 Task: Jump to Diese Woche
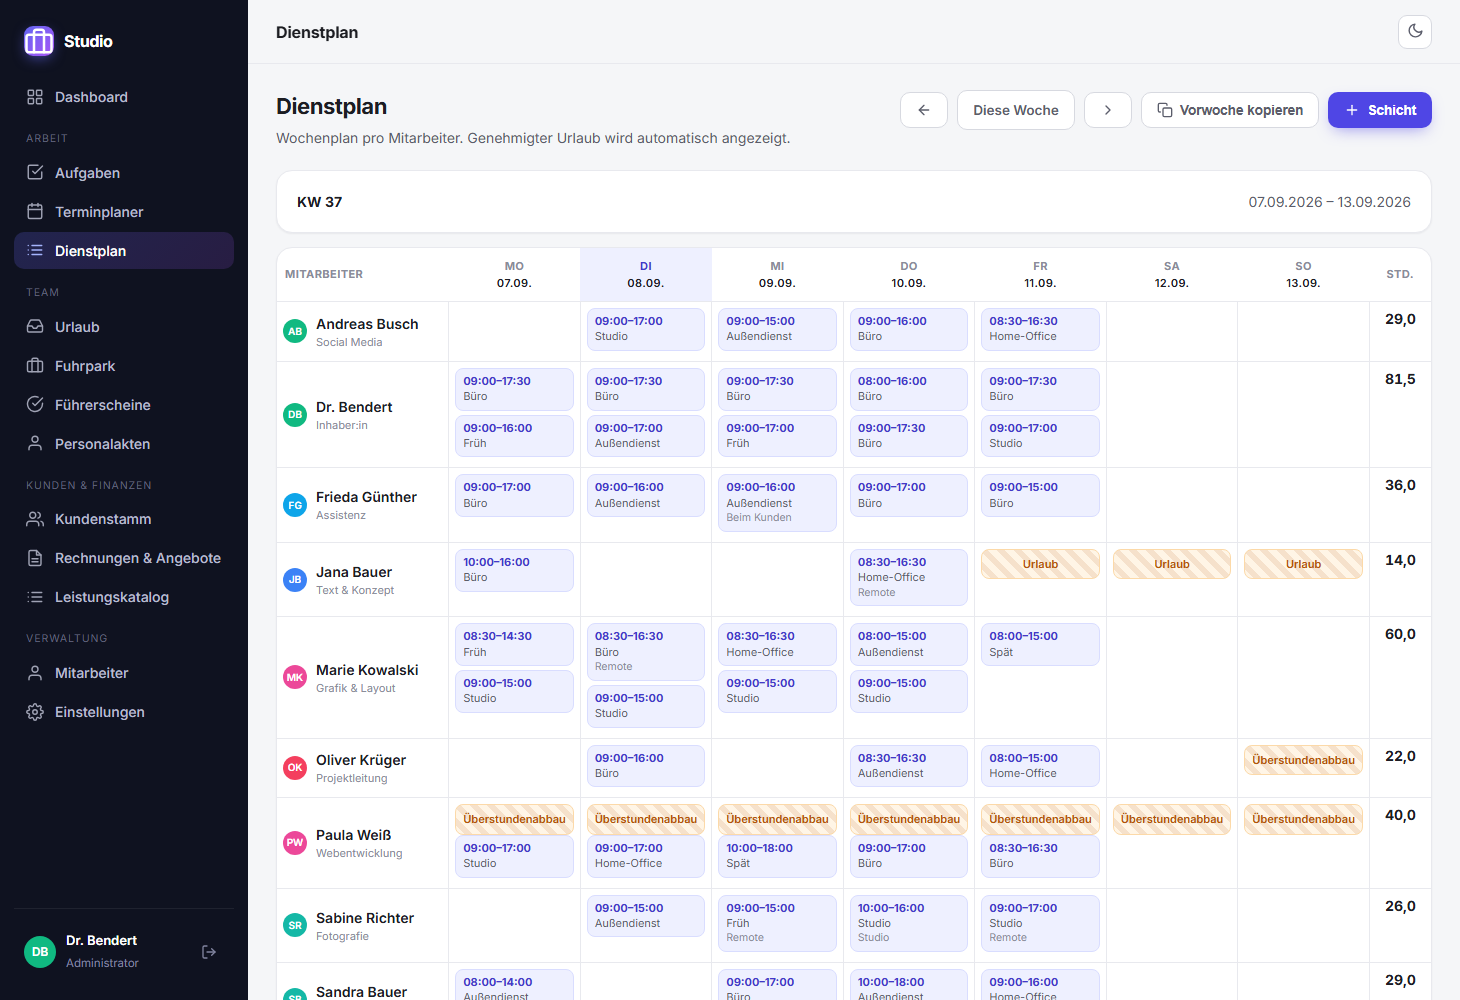pos(1016,110)
